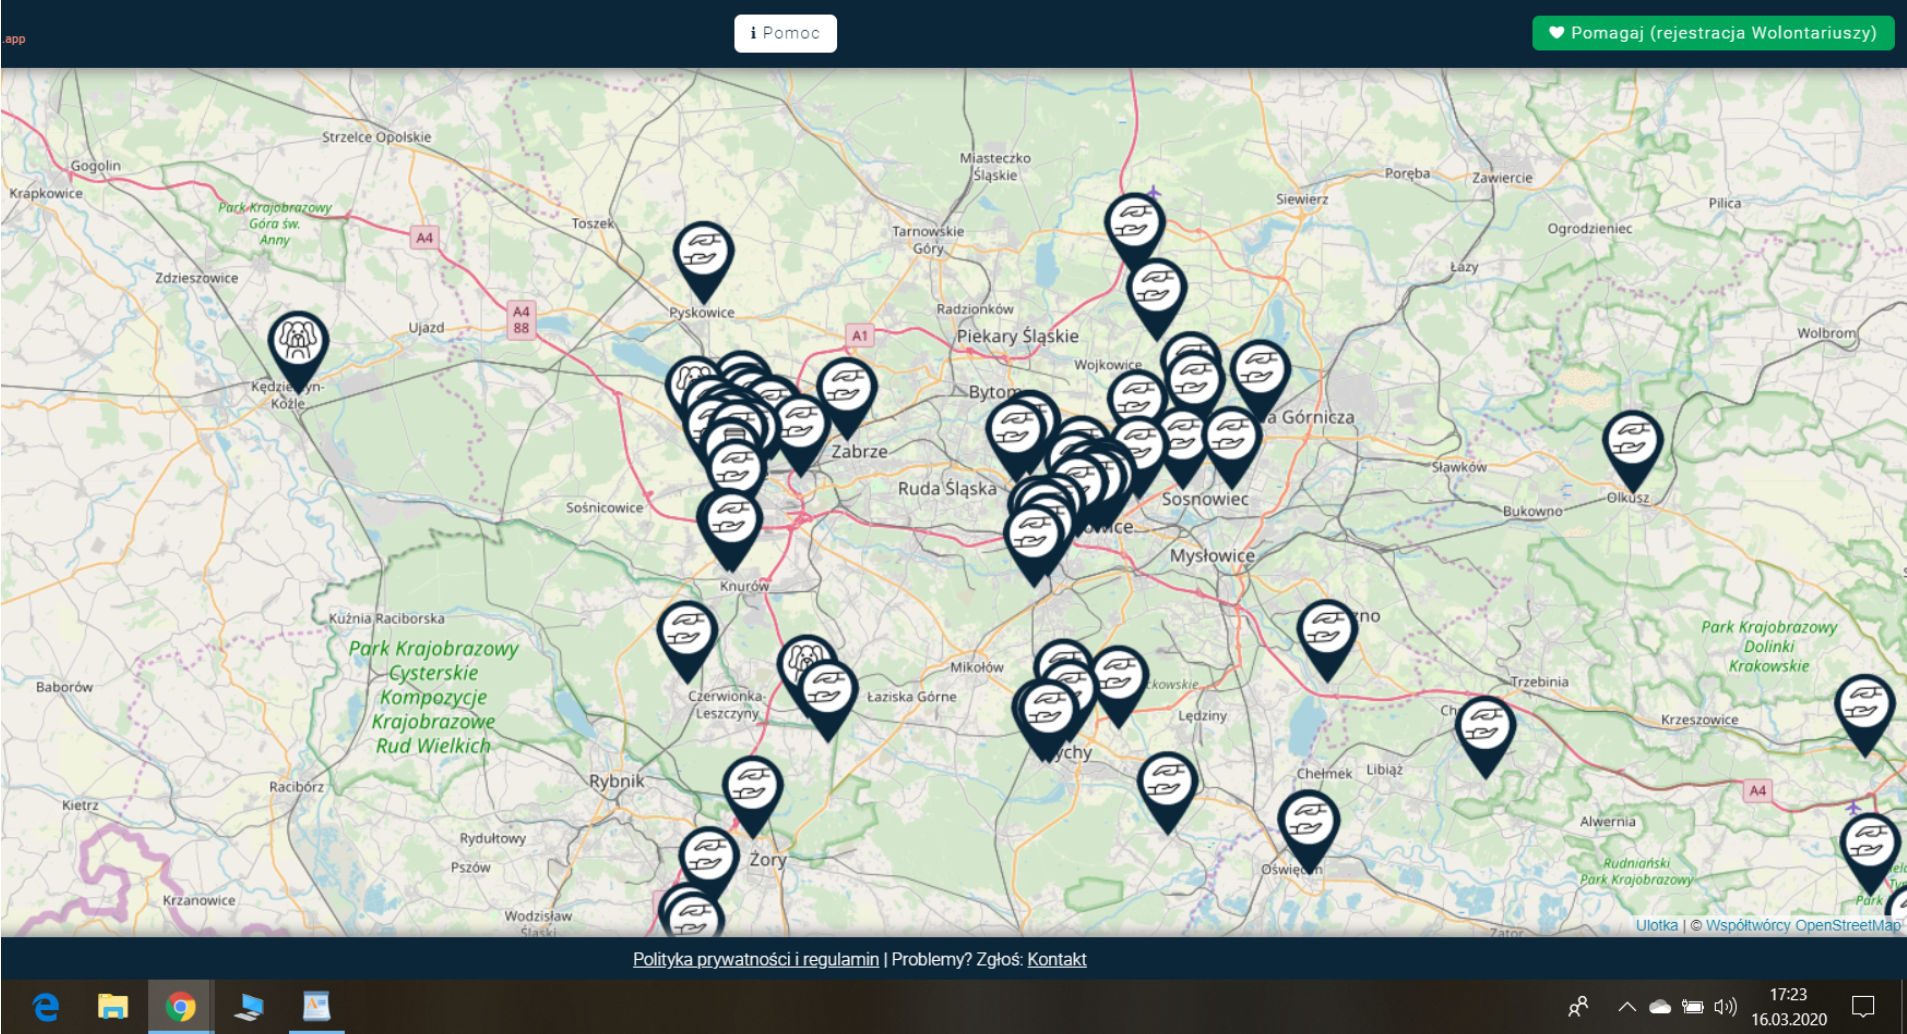
Task: Select the marker above Knurów
Action: 730,521
